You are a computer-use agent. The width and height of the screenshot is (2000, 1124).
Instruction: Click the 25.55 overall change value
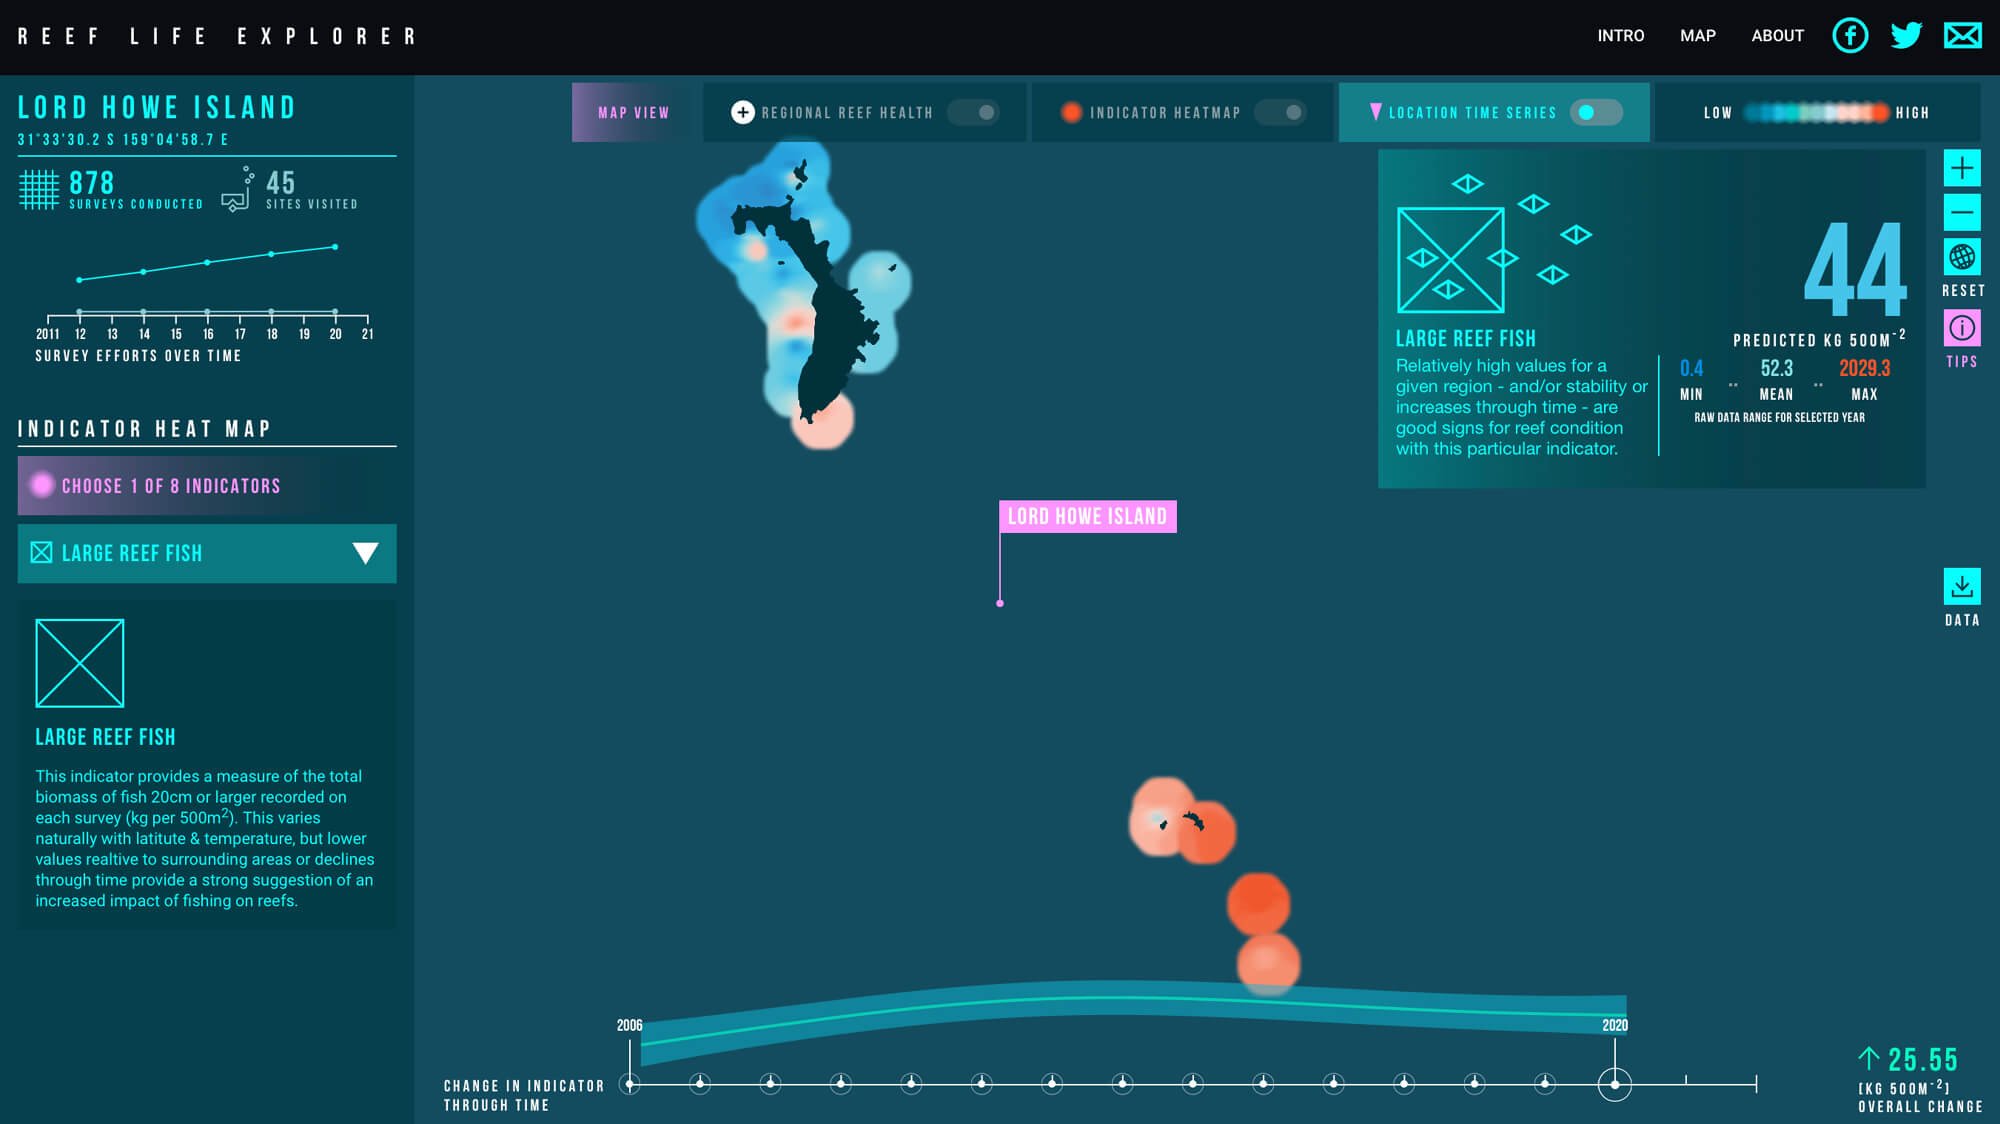coord(1922,1059)
